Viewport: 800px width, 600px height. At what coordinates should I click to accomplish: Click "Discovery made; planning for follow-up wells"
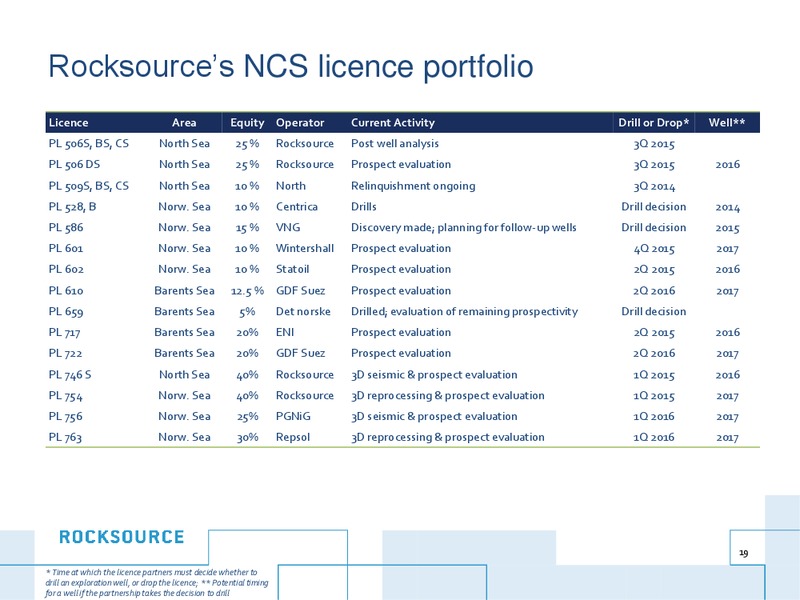tap(464, 228)
